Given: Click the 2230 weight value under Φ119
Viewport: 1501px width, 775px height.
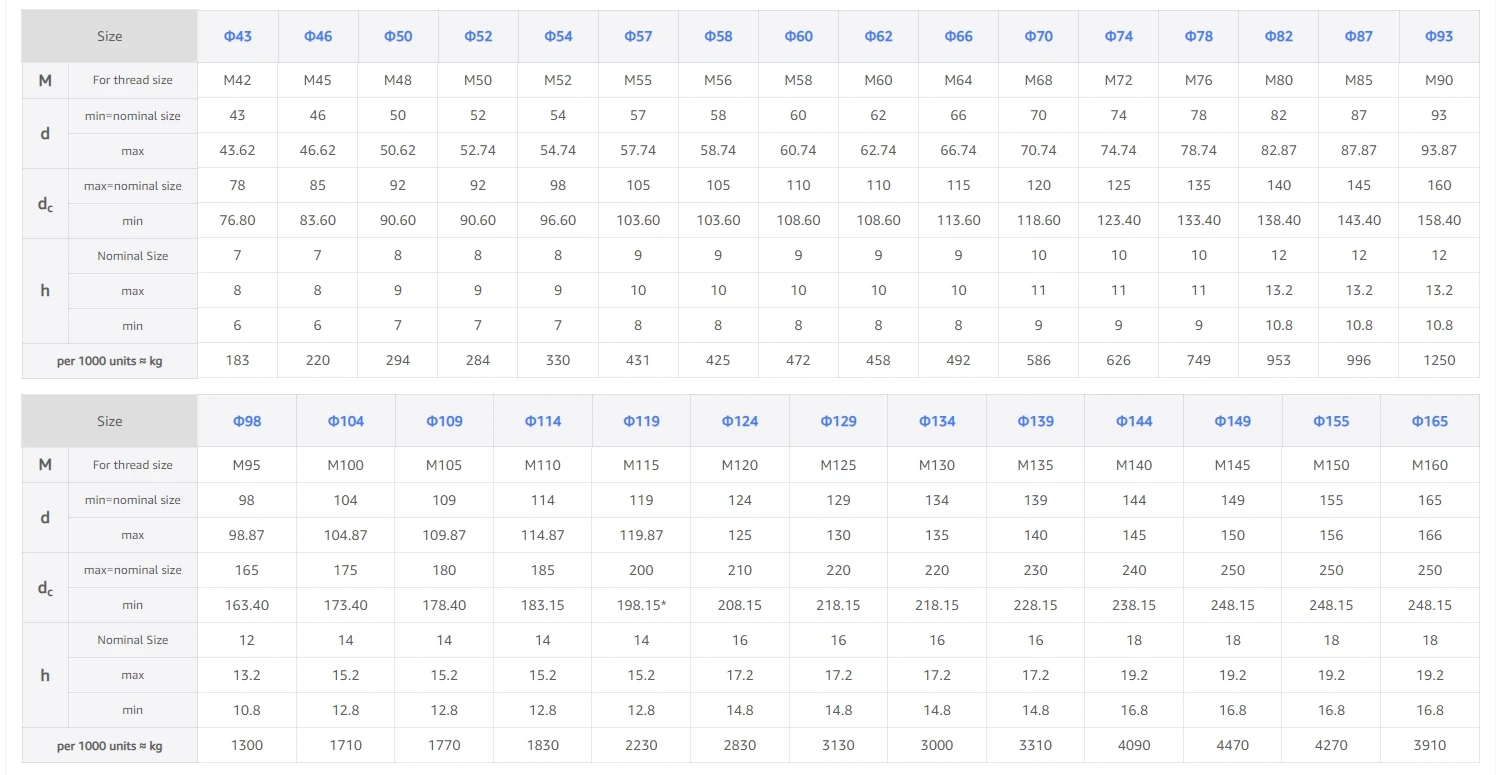Looking at the screenshot, I should coord(641,745).
